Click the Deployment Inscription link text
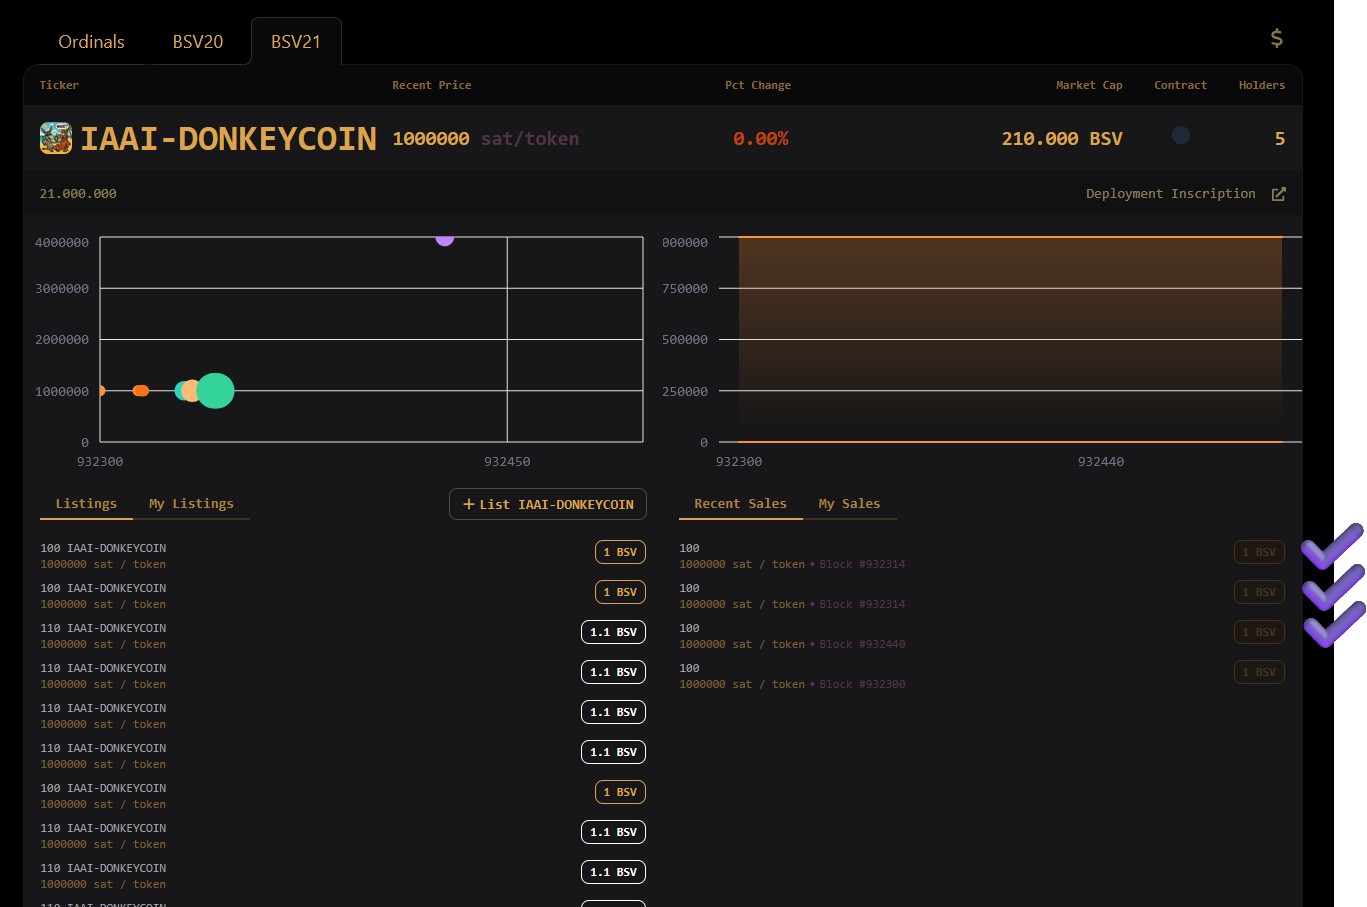Viewport: 1367px width, 907px height. (1170, 194)
